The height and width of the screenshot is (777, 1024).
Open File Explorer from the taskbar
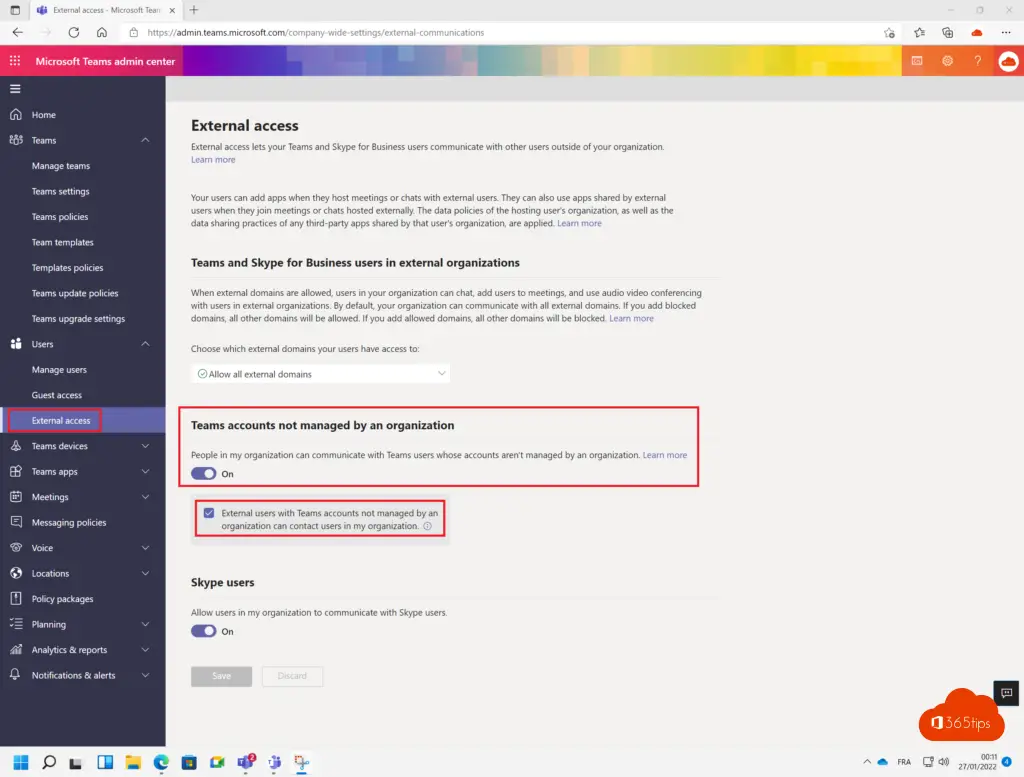pos(133,762)
